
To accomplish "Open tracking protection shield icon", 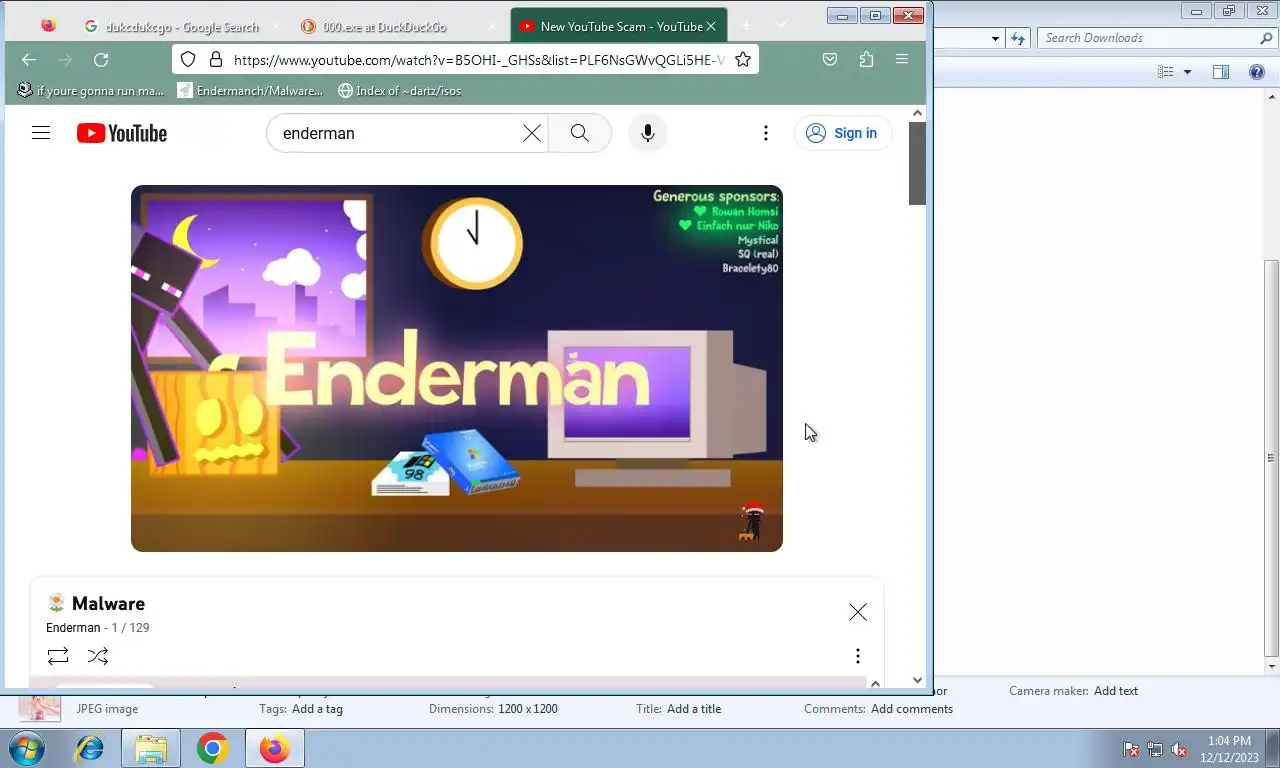I will point(188,60).
